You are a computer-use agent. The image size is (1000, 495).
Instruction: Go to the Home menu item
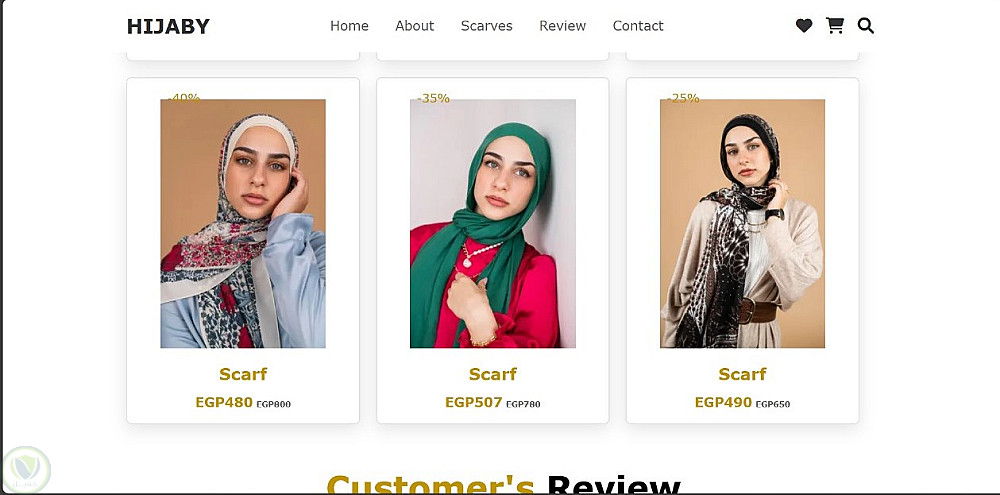349,26
